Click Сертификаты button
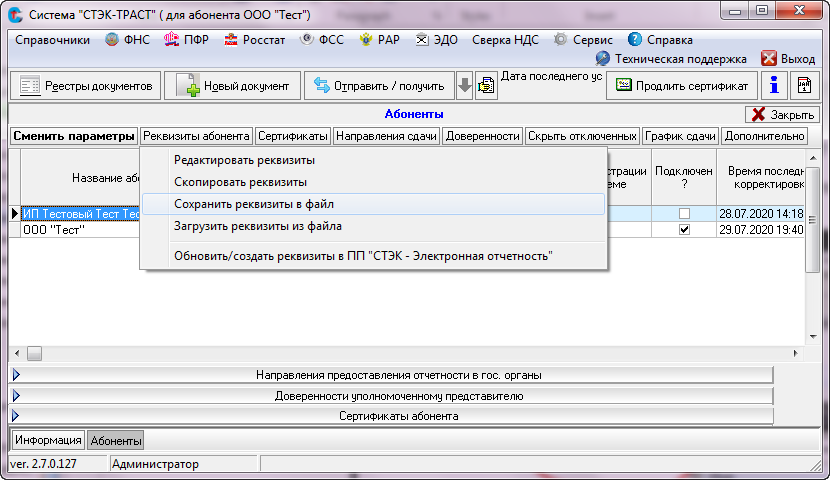The height and width of the screenshot is (480, 830). [293, 136]
